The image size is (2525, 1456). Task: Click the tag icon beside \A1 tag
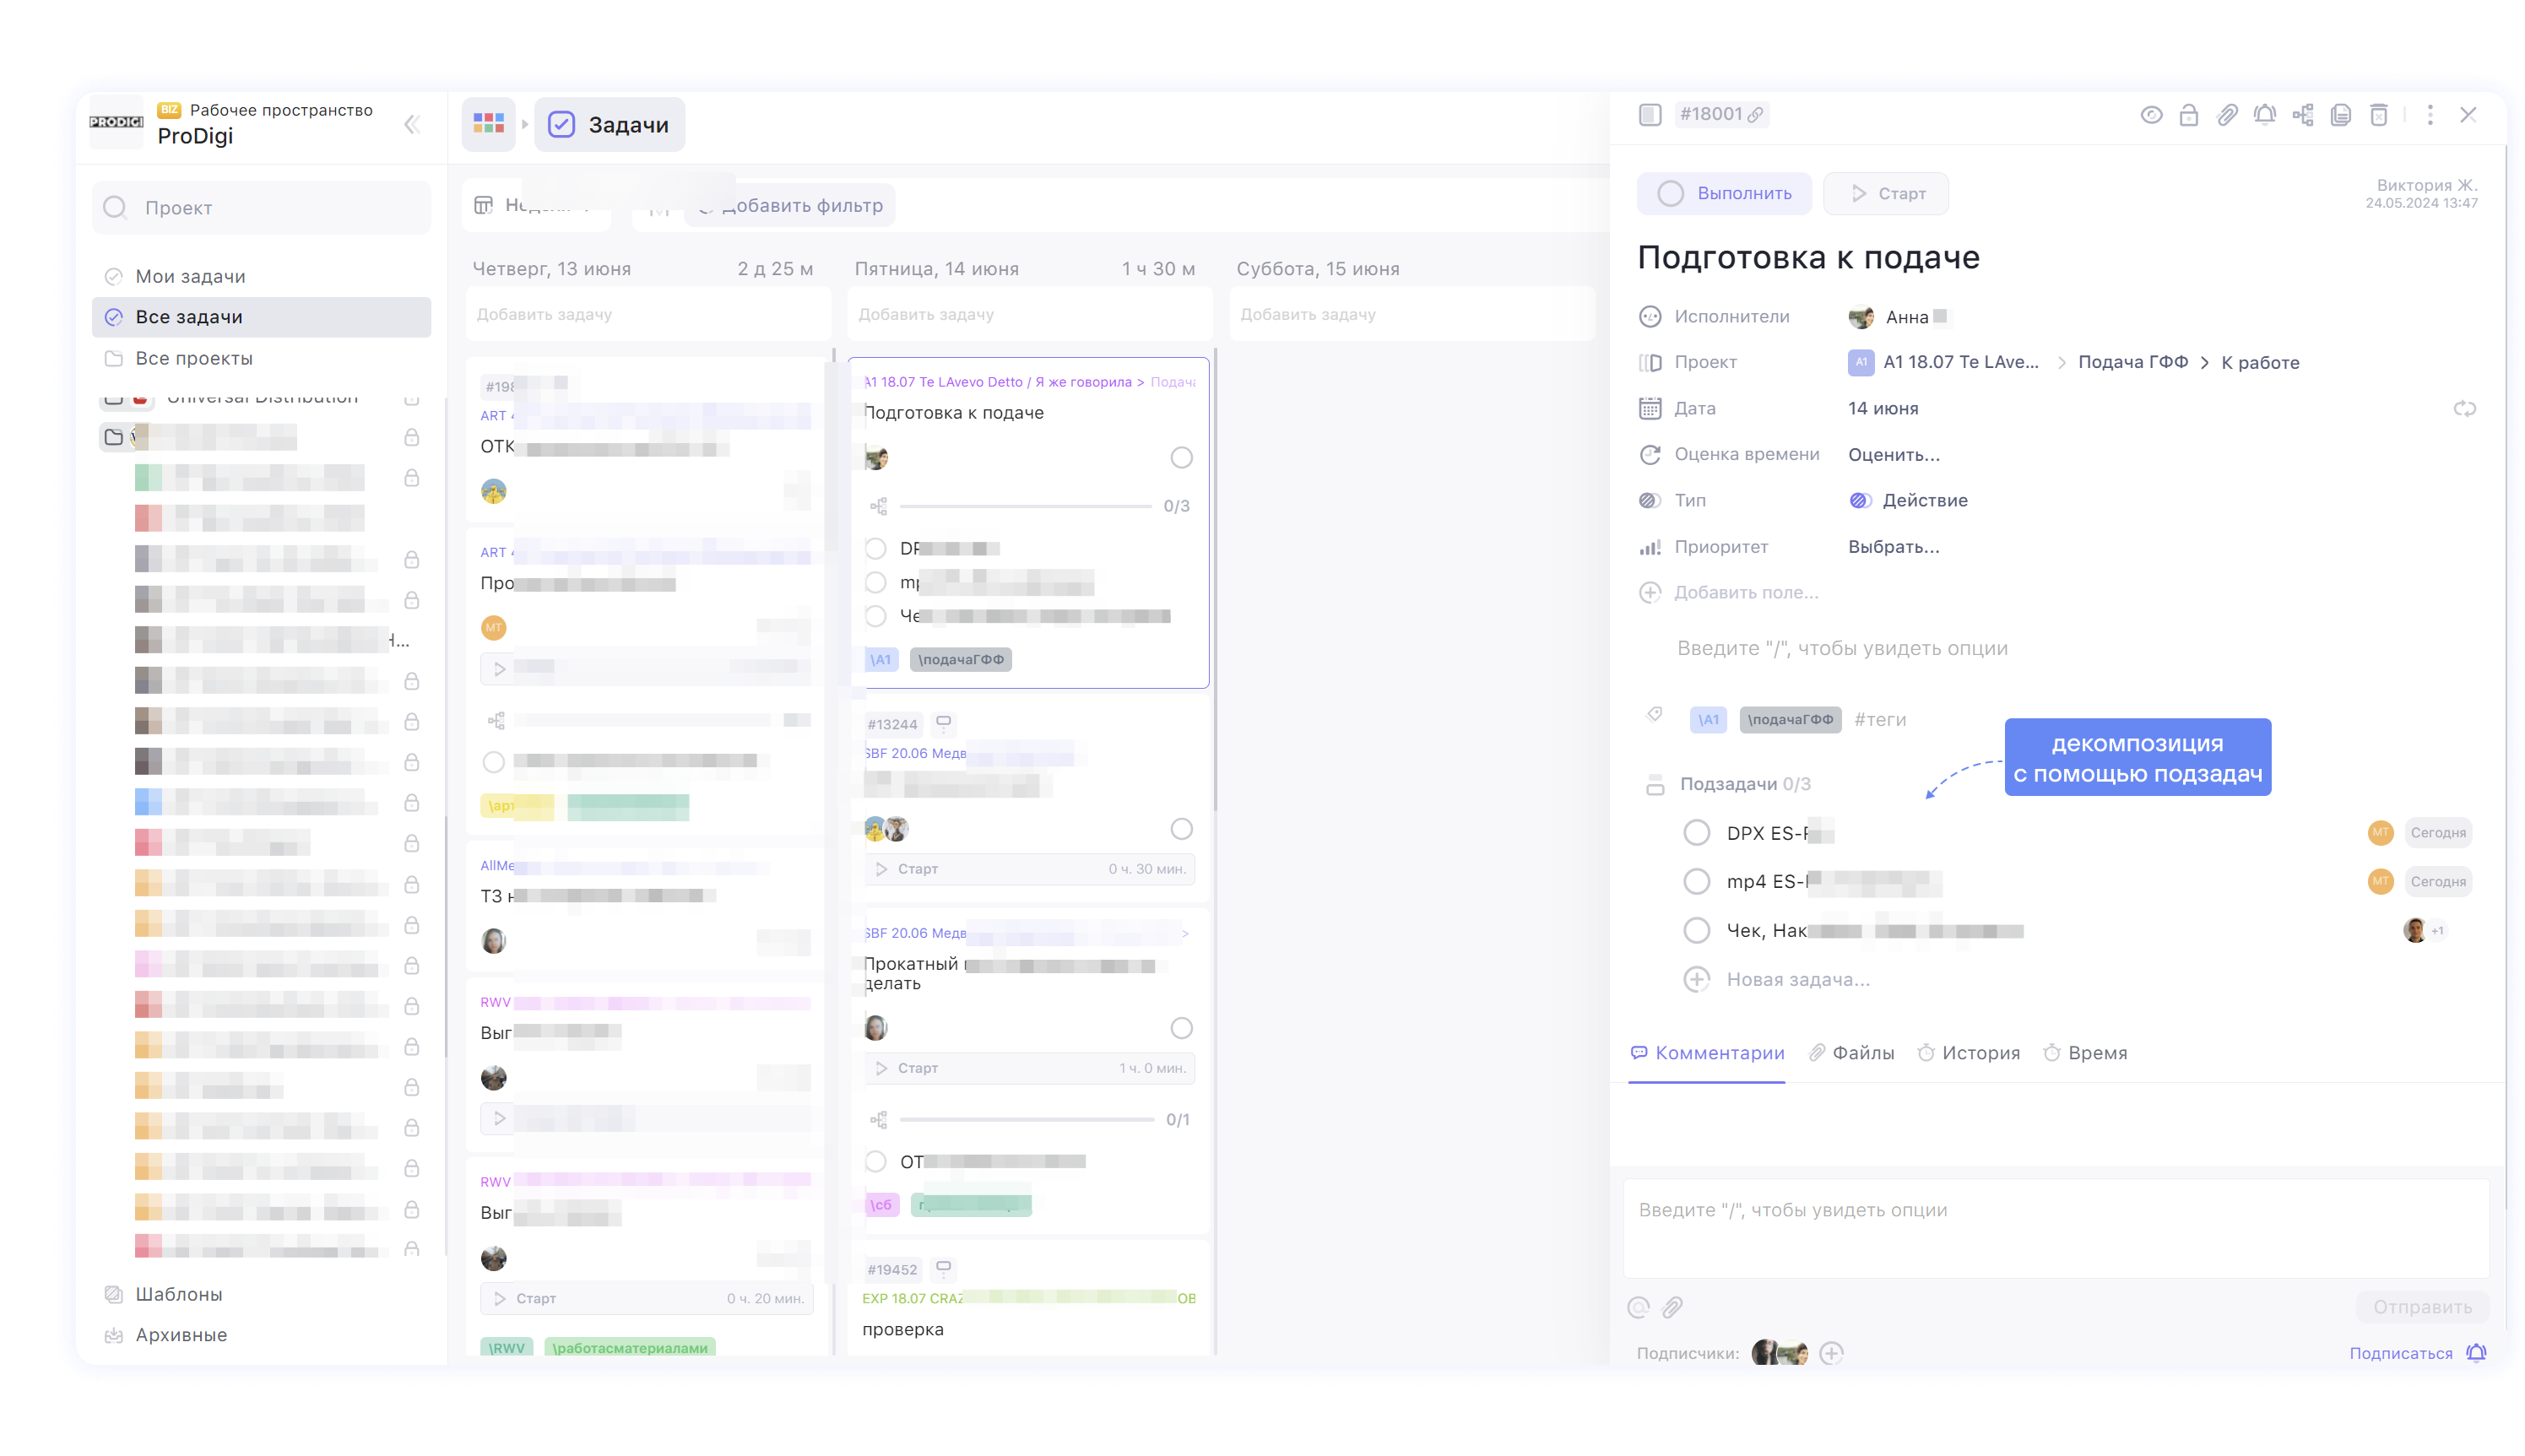[1654, 714]
